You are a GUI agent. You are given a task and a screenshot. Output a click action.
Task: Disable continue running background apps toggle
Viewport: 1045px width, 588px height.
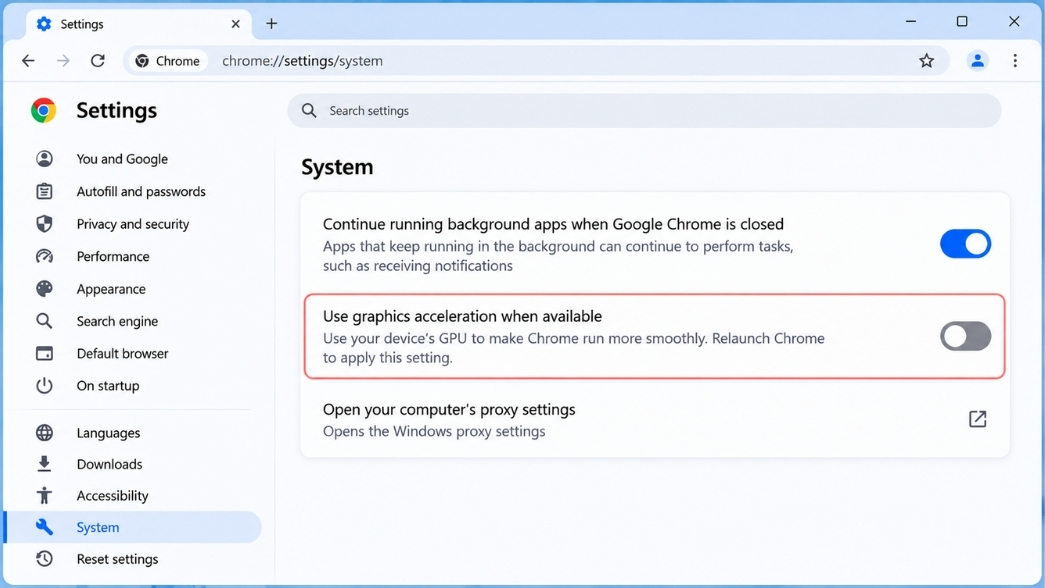coord(965,244)
